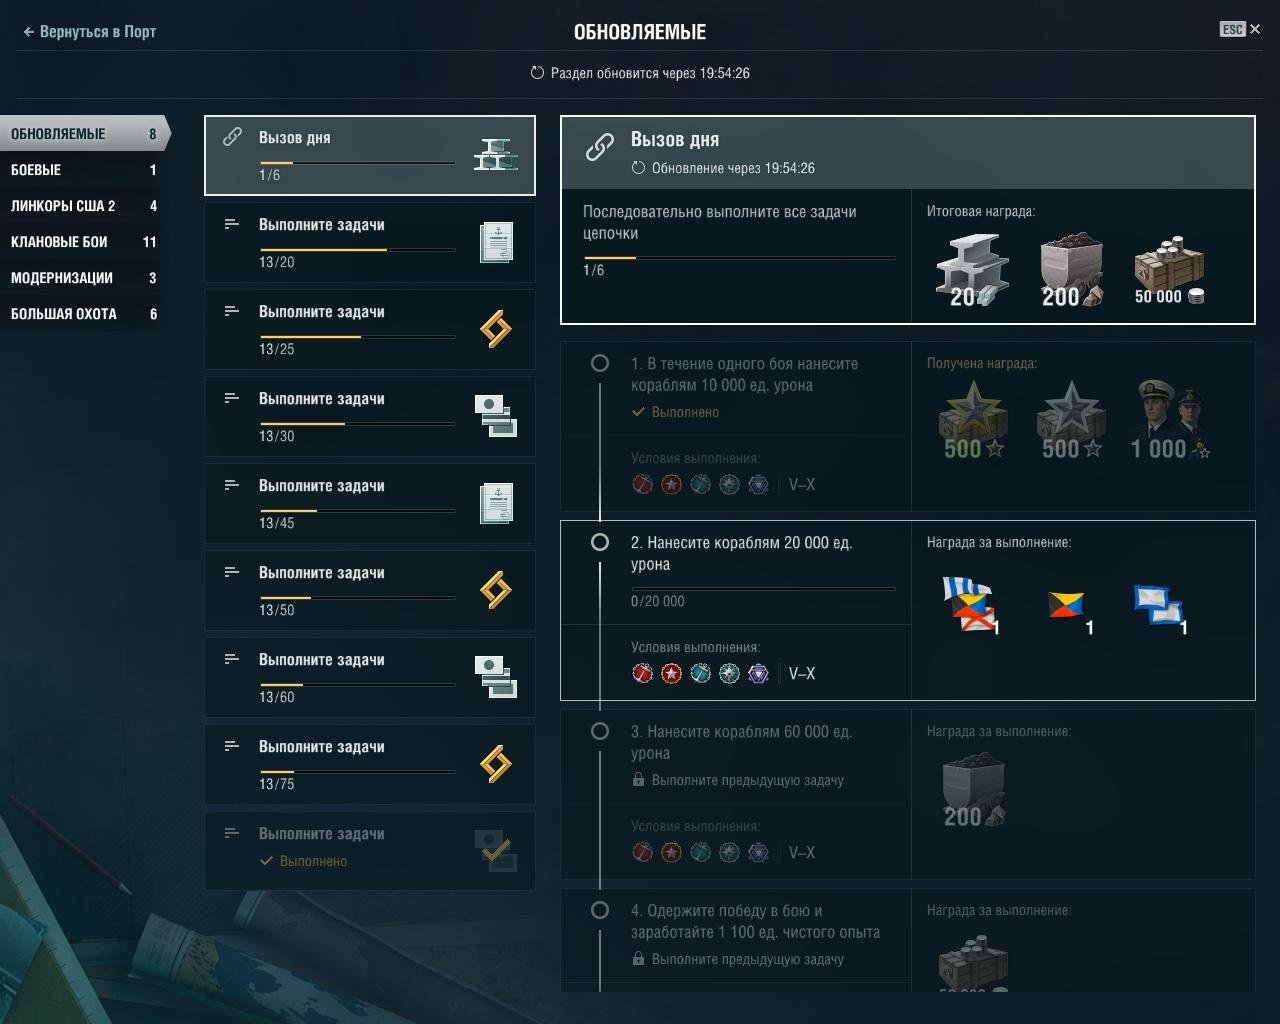Screen dimensions: 1280x1024
Task: Click the gold token icon on the 13/25 card
Action: [x=497, y=329]
